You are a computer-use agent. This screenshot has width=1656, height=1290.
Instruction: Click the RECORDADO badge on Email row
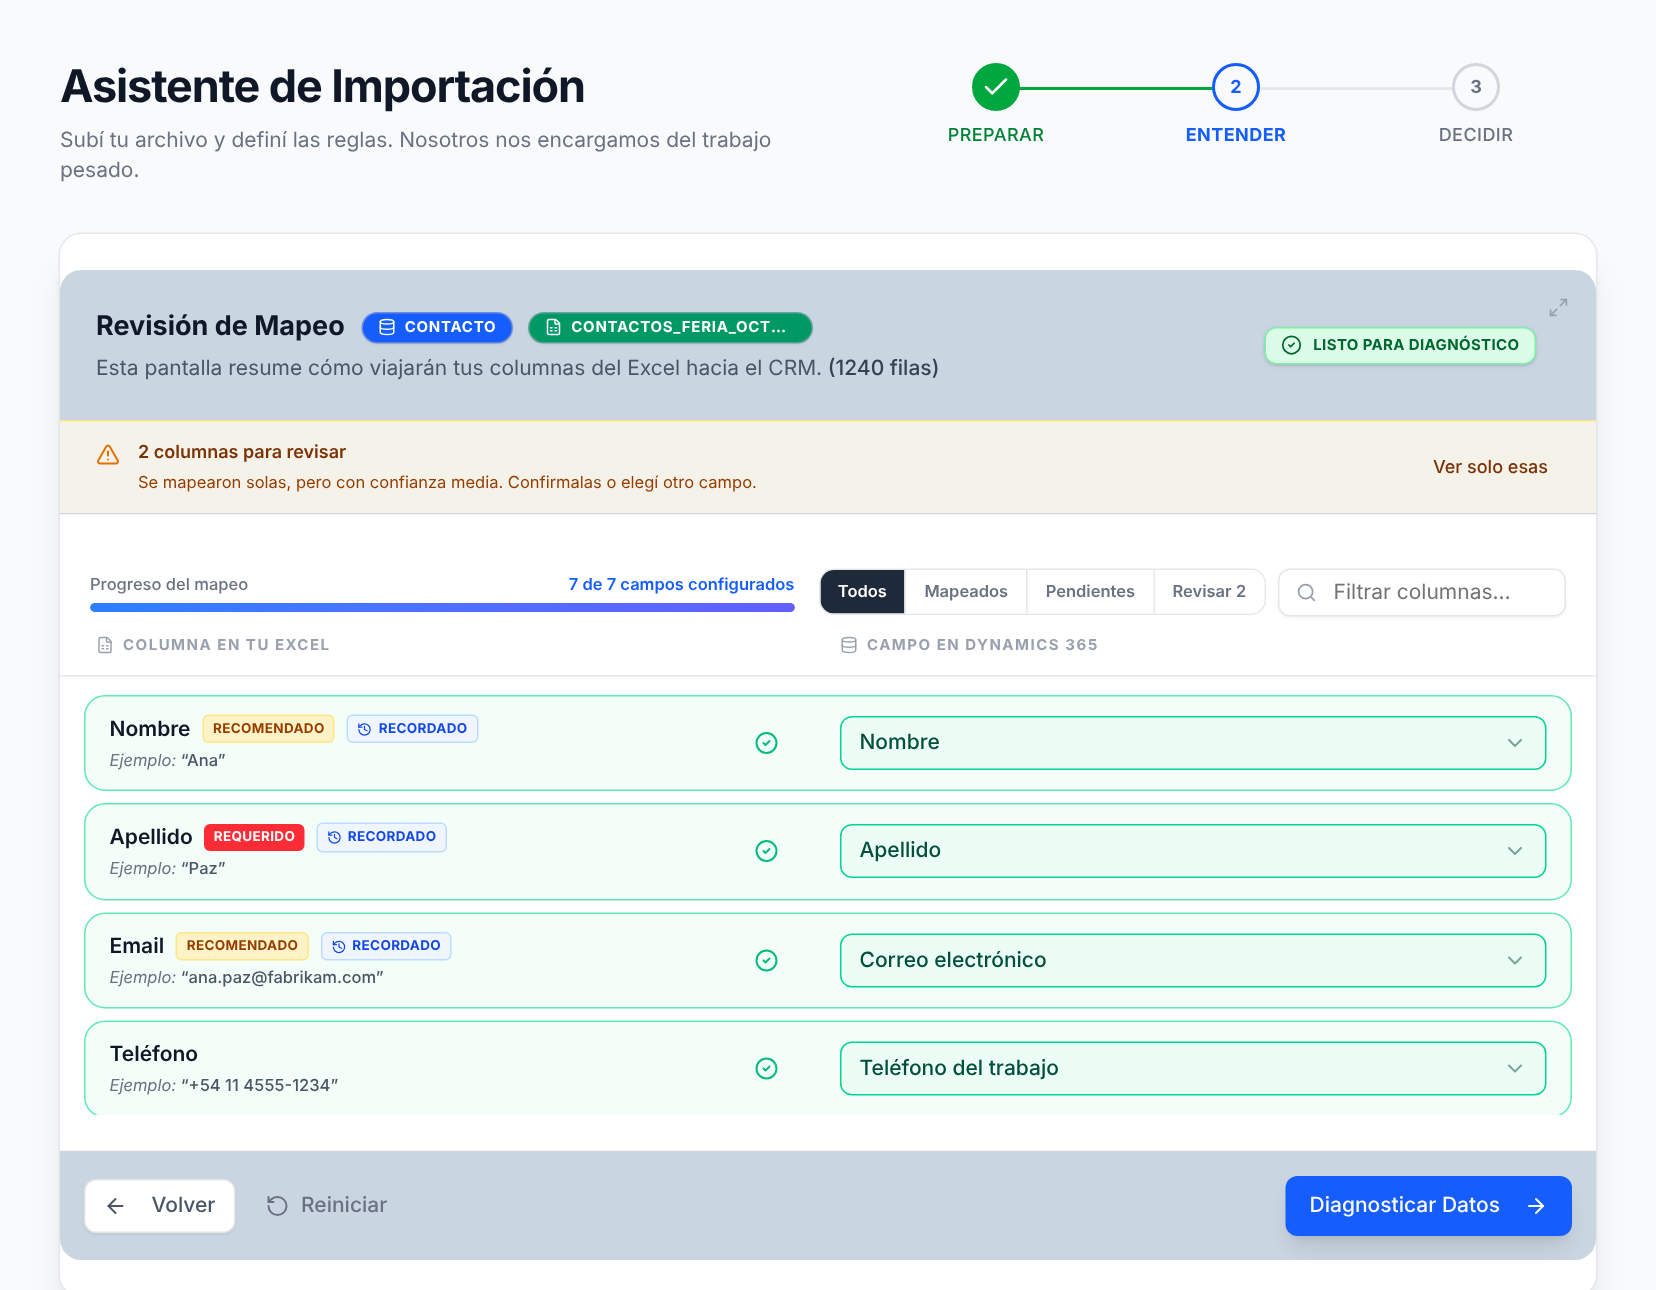tap(386, 946)
